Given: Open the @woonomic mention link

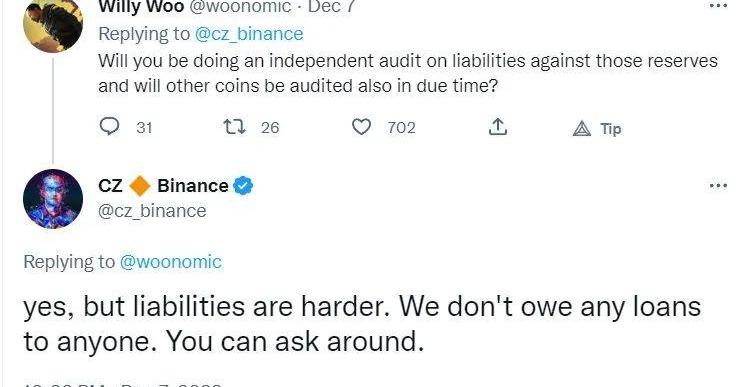Looking at the screenshot, I should pyautogui.click(x=171, y=262).
